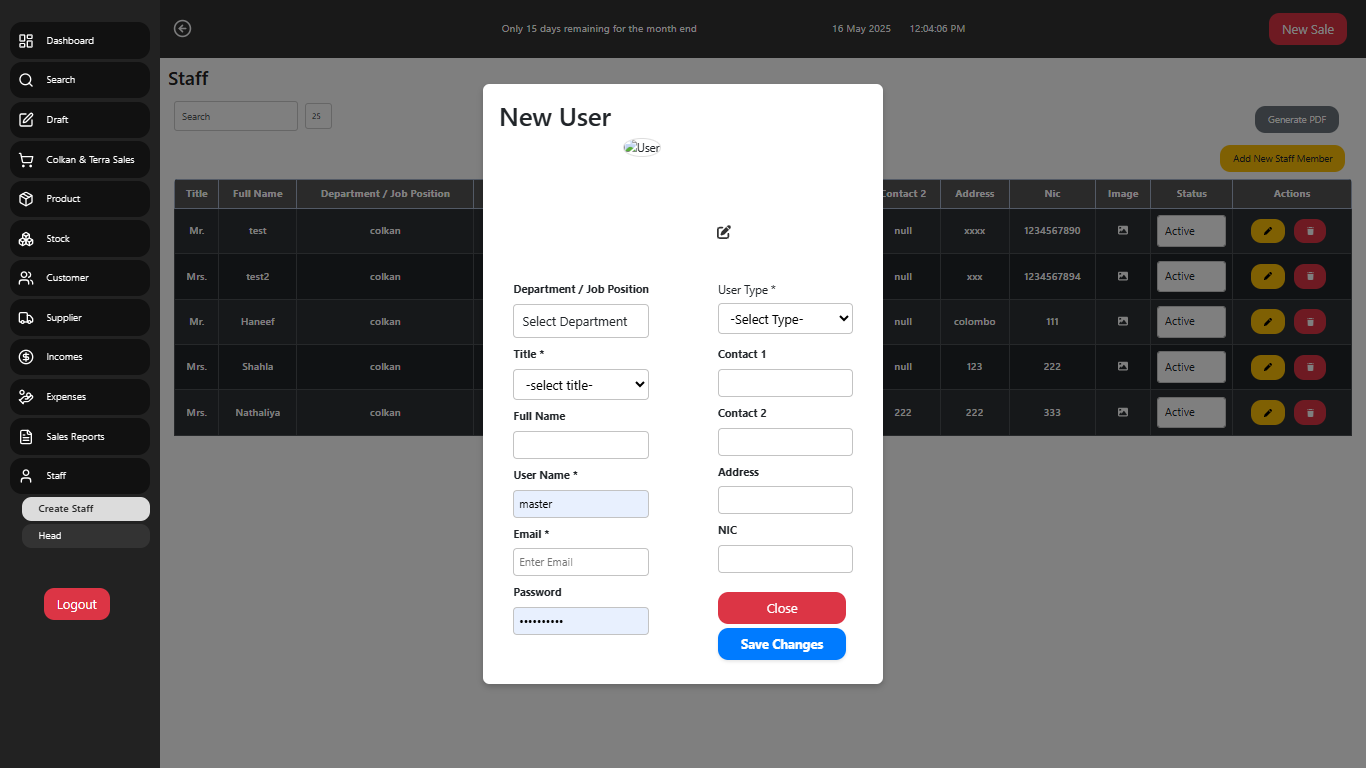Click the Nic value 1234567890
Viewport: 1366px width, 768px height.
(1052, 231)
